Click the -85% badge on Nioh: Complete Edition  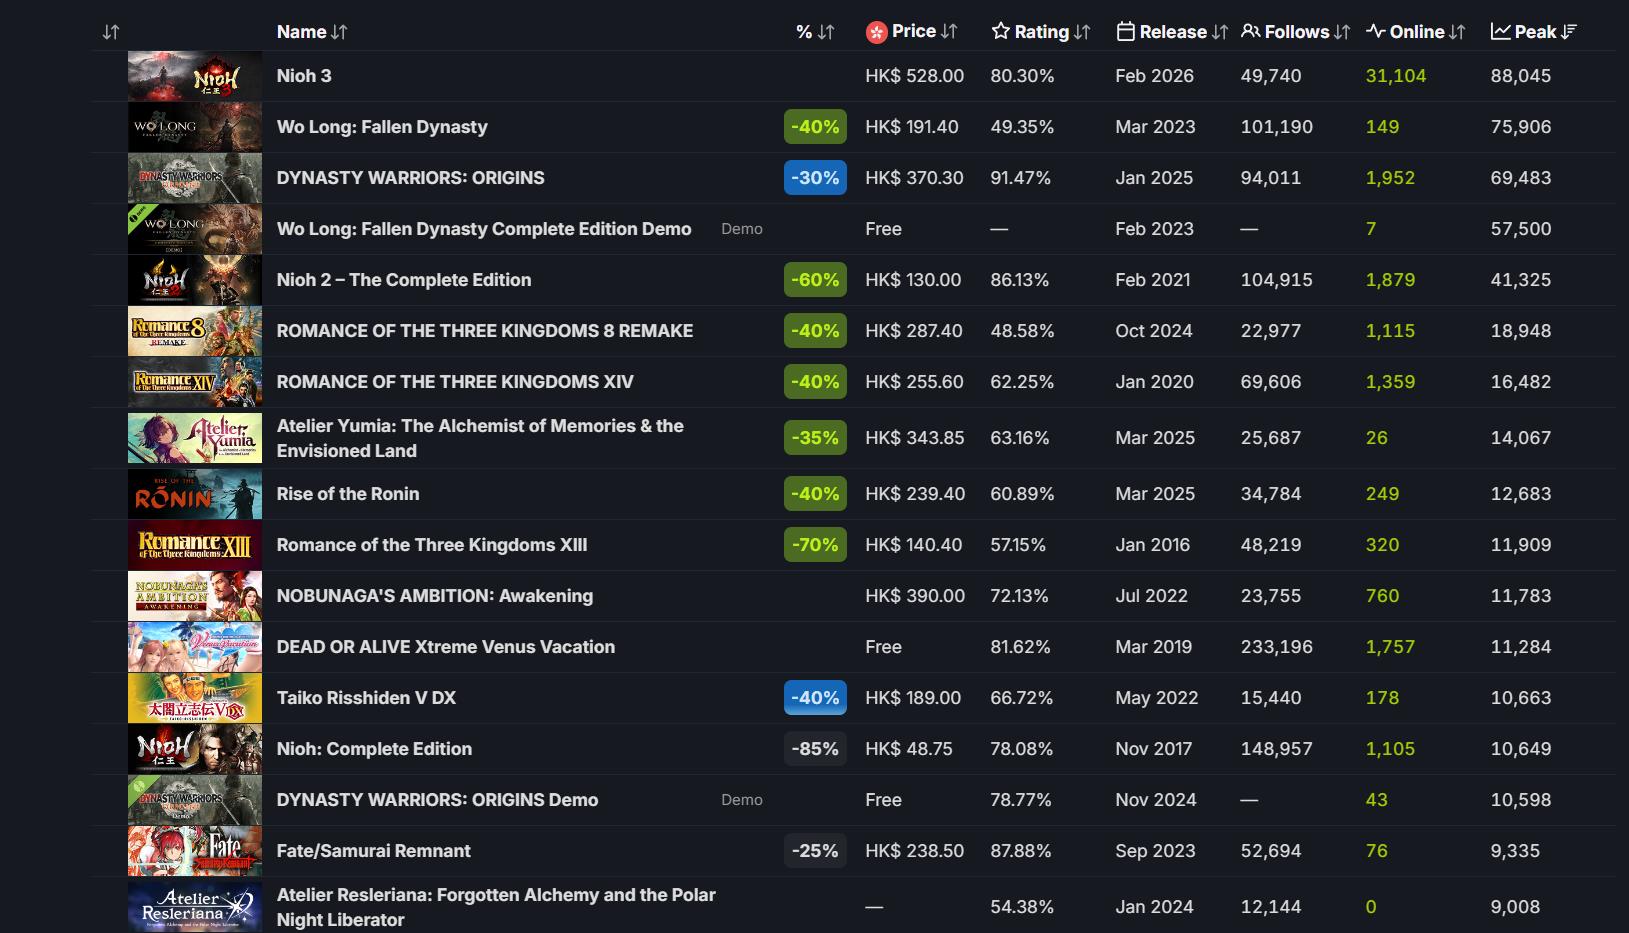[815, 749]
